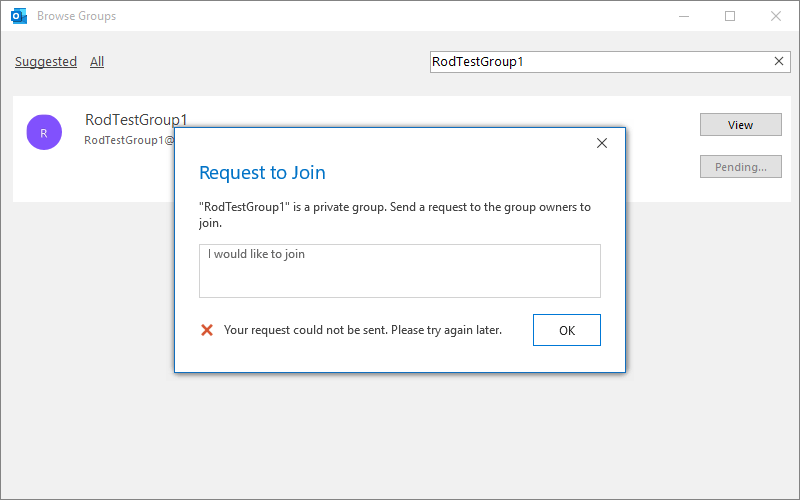Click the View button for RodTestGroup1
The height and width of the screenshot is (500, 800).
point(740,124)
